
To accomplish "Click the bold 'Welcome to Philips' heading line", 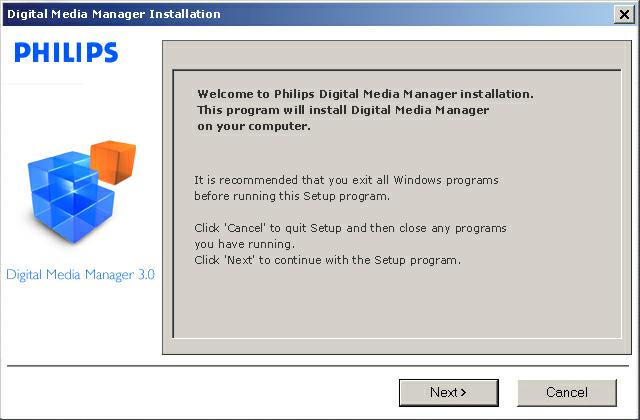I will click(x=365, y=94).
